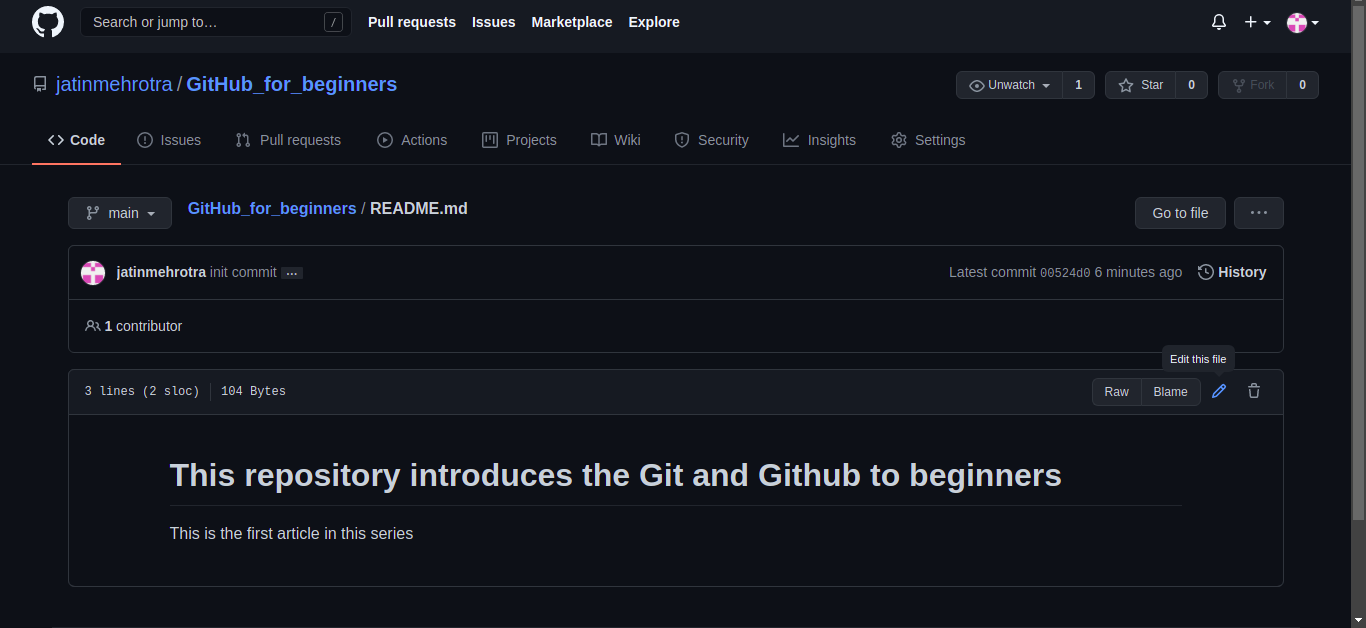1366x628 pixels.
Task: Open Marketplace in top navigation
Action: (572, 22)
